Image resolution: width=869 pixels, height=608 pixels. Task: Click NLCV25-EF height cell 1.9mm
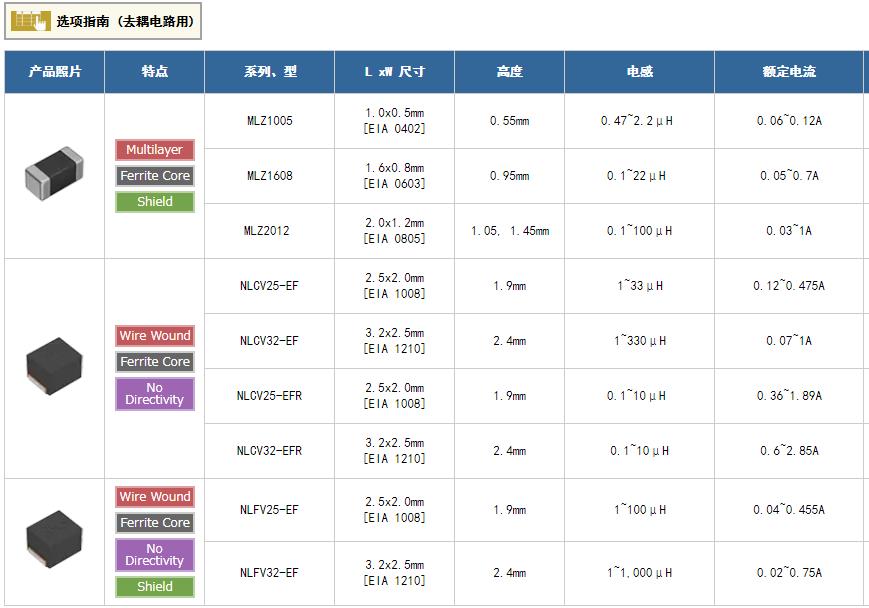click(509, 286)
